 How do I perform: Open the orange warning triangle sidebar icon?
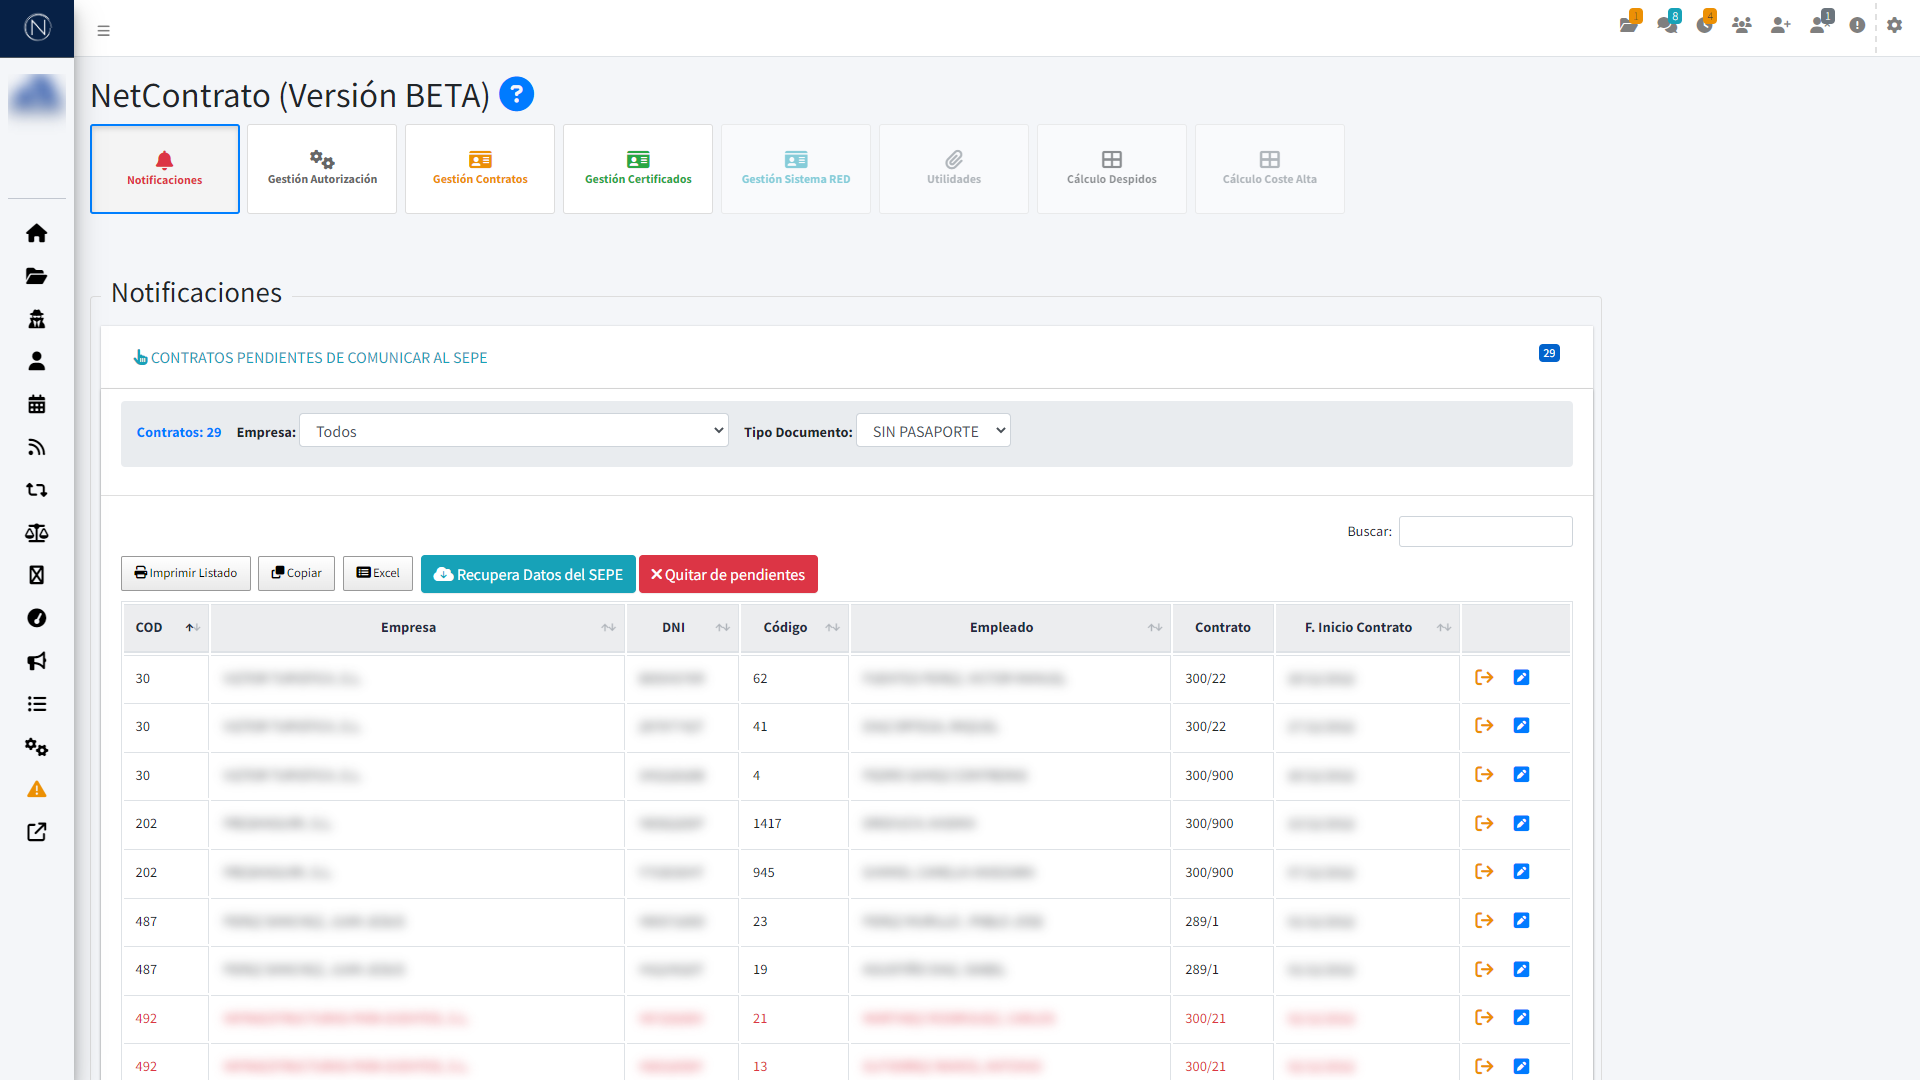(x=37, y=790)
